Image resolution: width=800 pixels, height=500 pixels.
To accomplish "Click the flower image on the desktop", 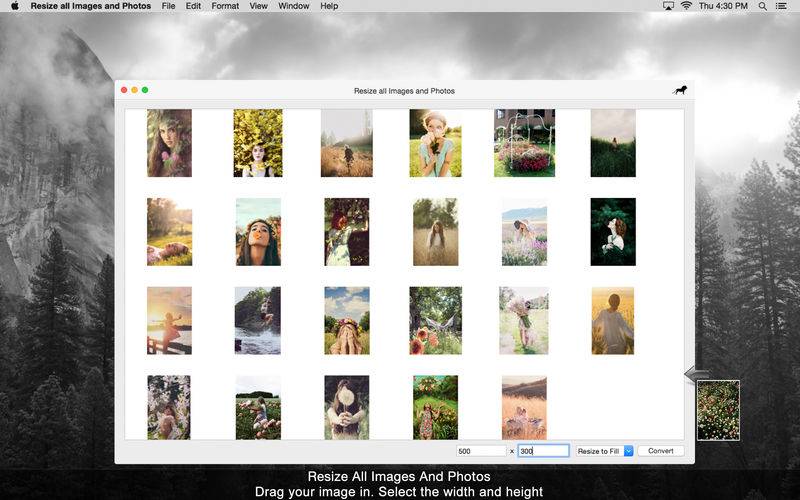I will click(x=718, y=410).
